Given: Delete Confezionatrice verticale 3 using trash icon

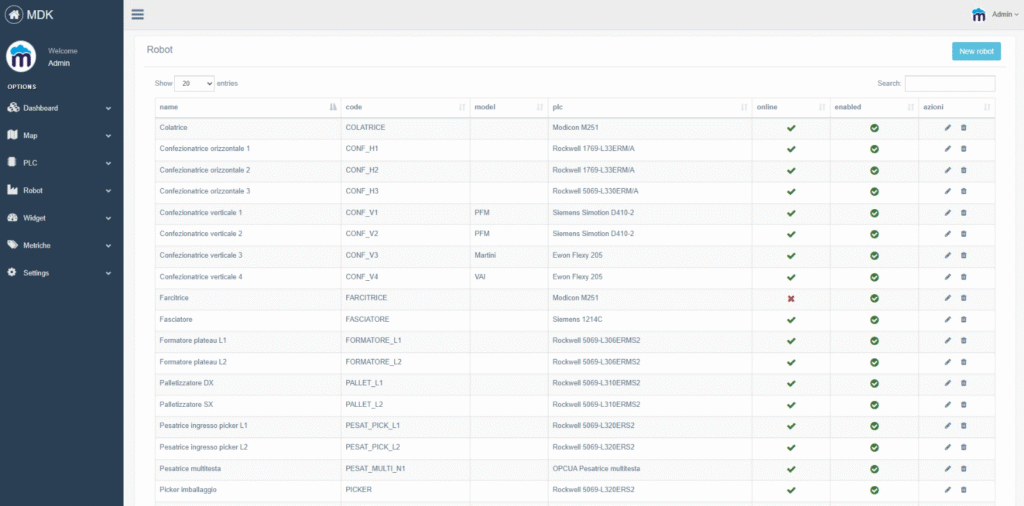Looking at the screenshot, I should click(x=964, y=256).
